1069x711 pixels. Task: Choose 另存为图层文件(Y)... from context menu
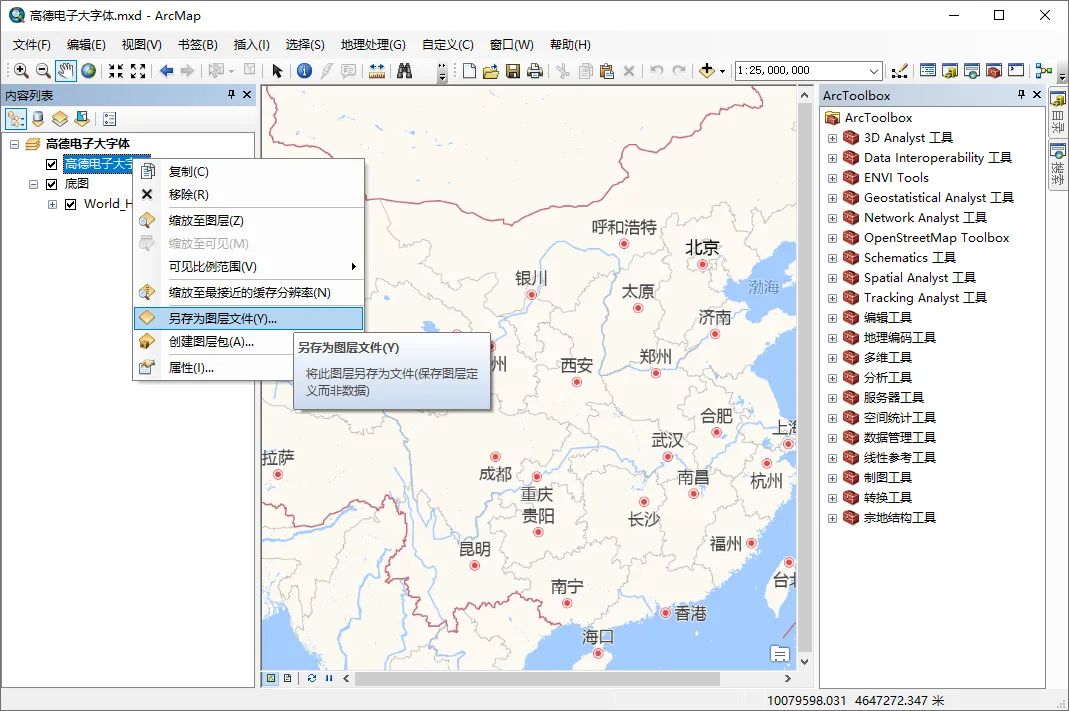pyautogui.click(x=248, y=318)
